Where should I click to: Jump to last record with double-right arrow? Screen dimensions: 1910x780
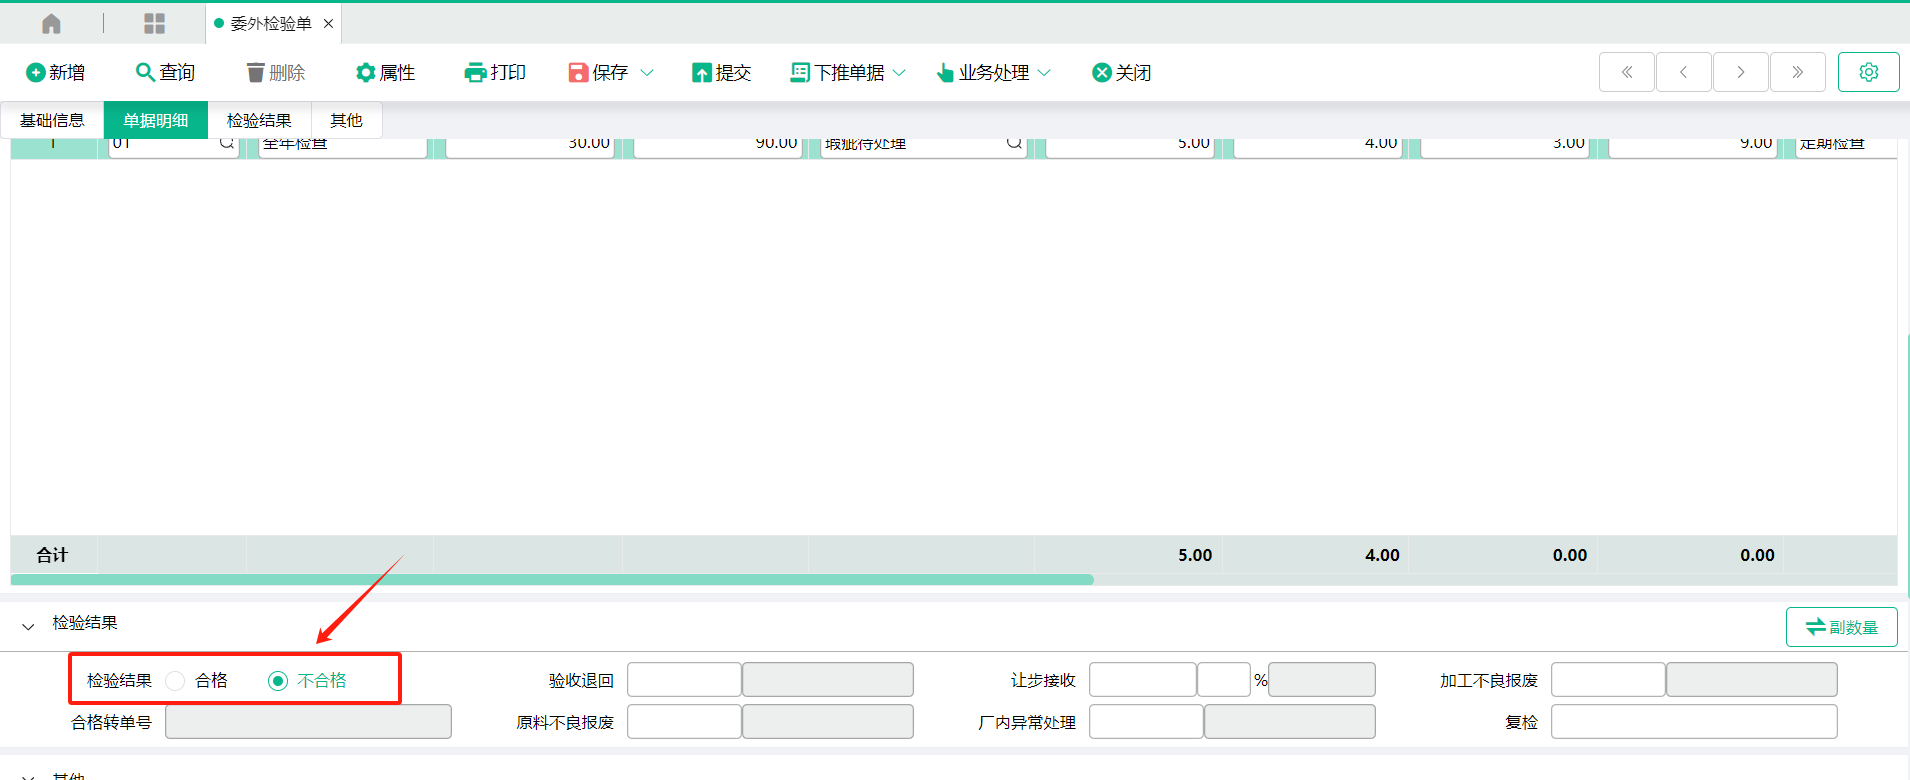(x=1798, y=72)
